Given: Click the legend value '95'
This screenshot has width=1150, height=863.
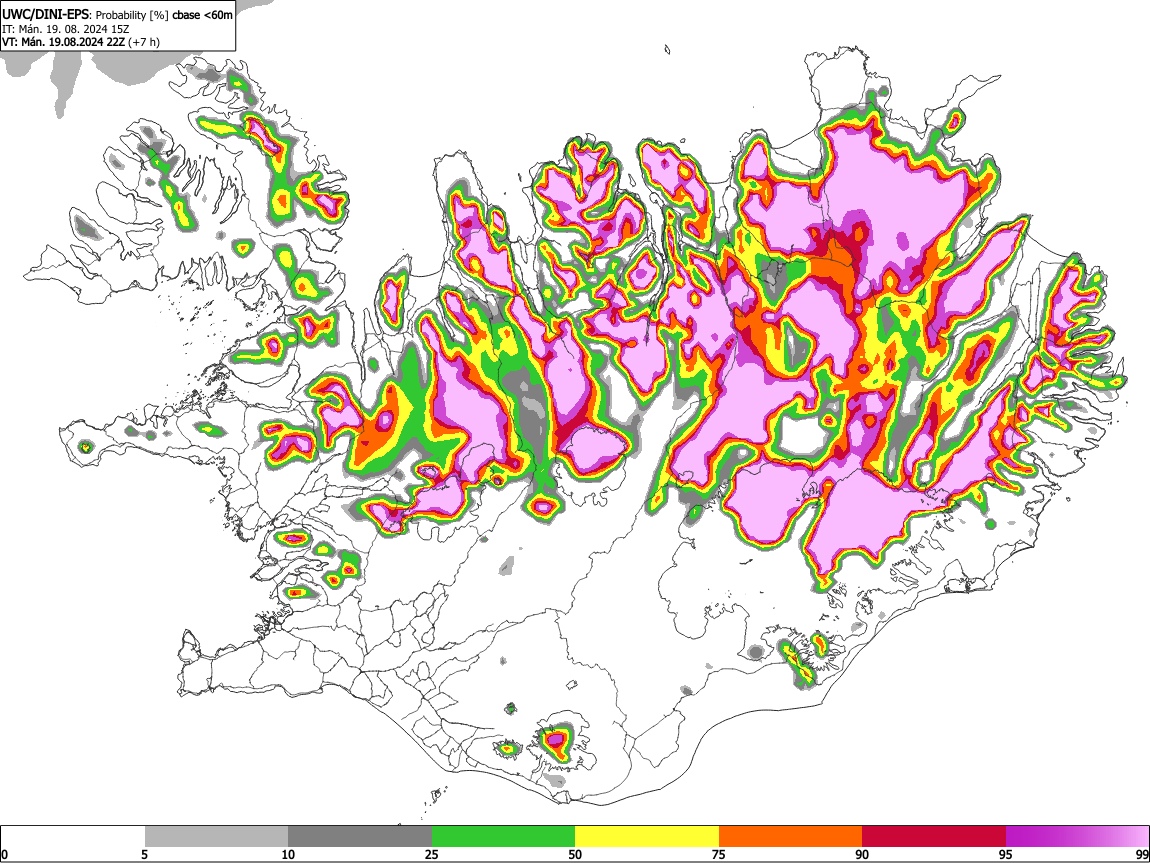Looking at the screenshot, I should click(x=1006, y=854).
